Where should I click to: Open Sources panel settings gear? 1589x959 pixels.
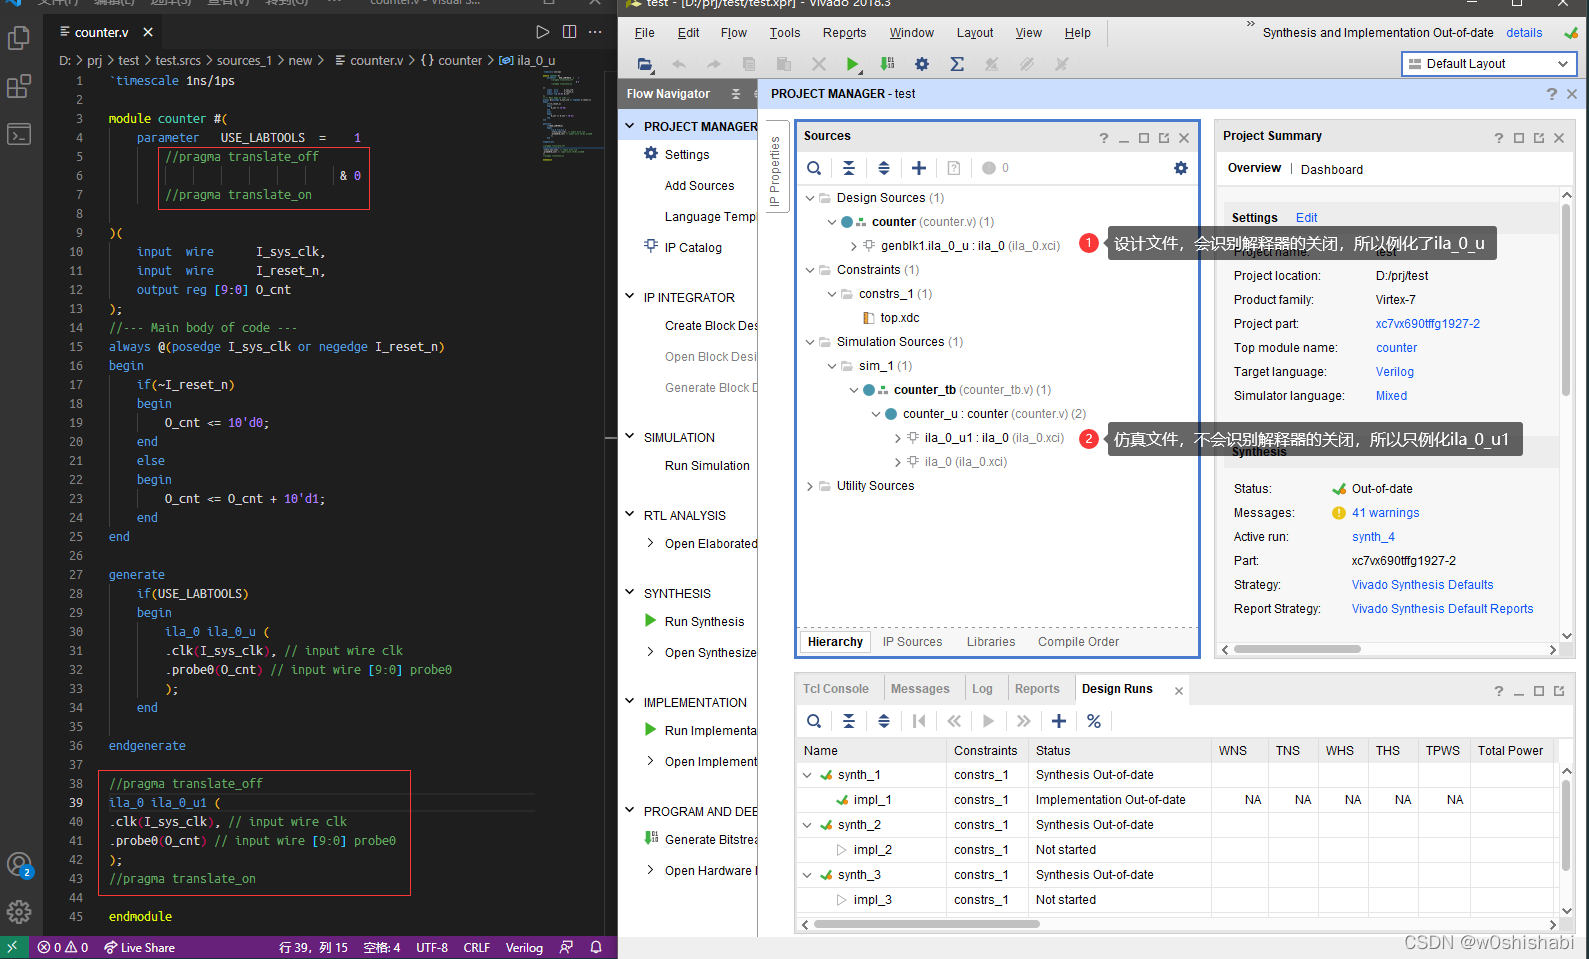1181,168
